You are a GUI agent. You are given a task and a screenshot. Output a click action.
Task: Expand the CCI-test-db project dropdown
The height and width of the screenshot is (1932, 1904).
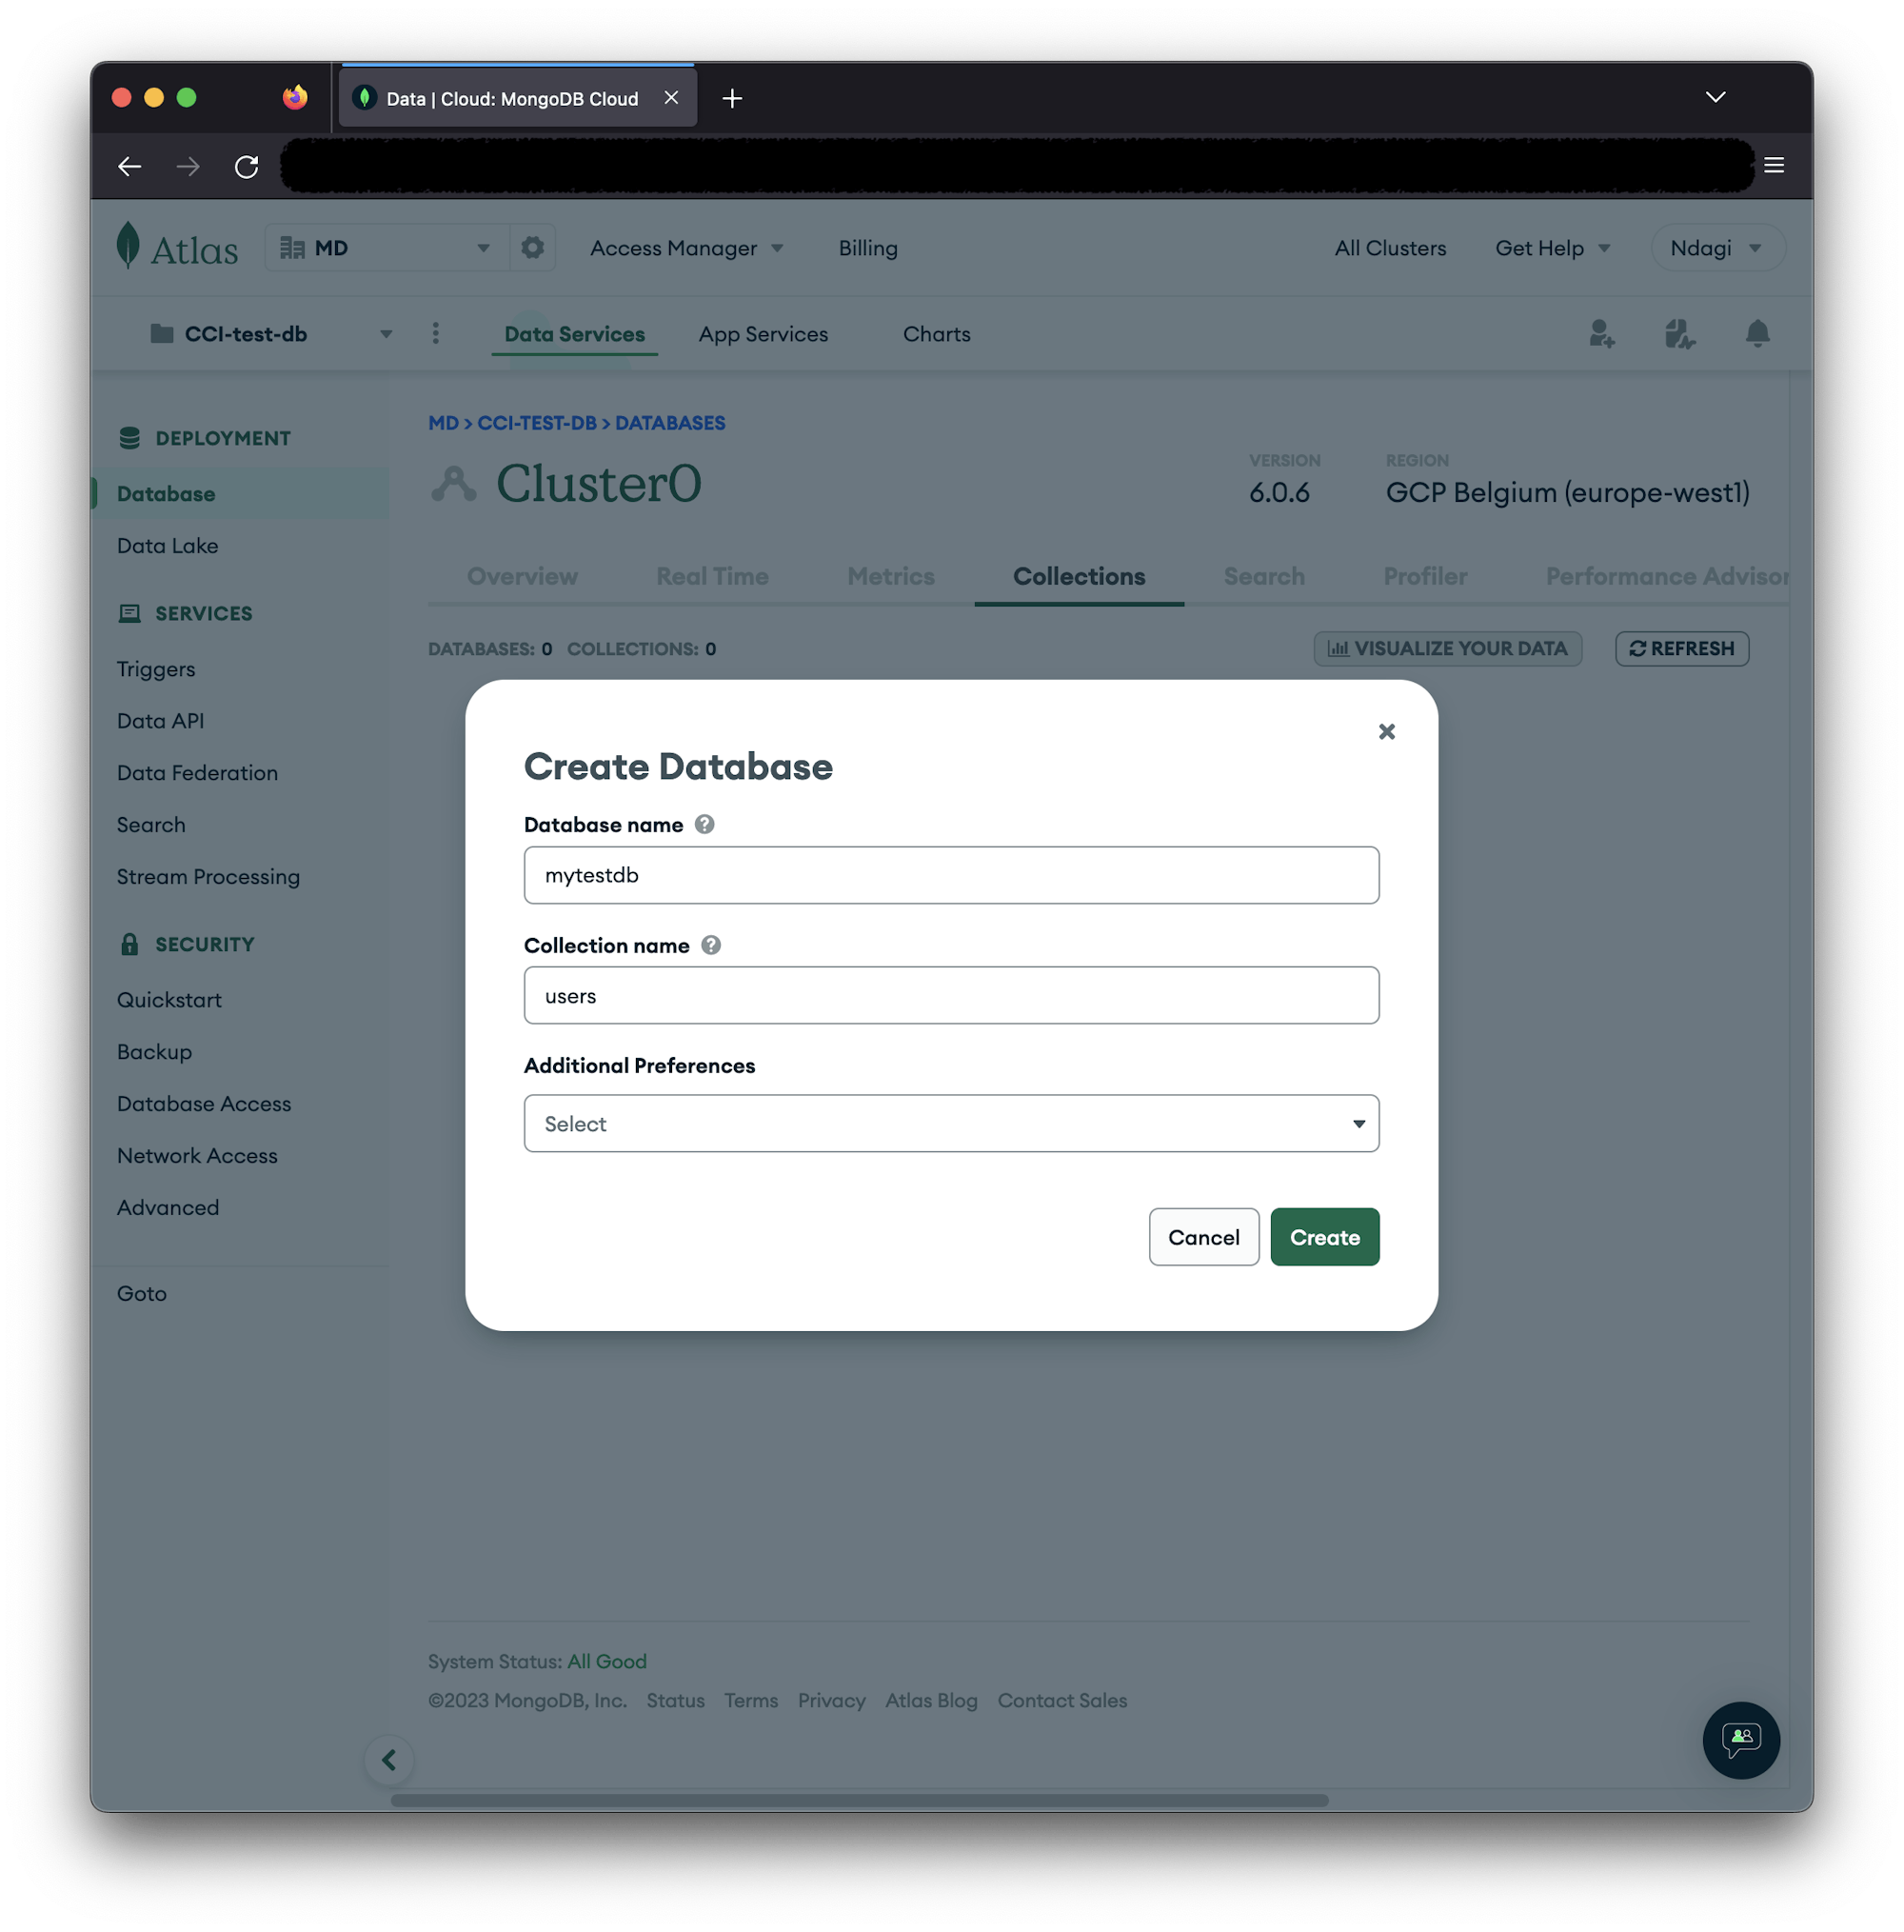click(x=386, y=334)
